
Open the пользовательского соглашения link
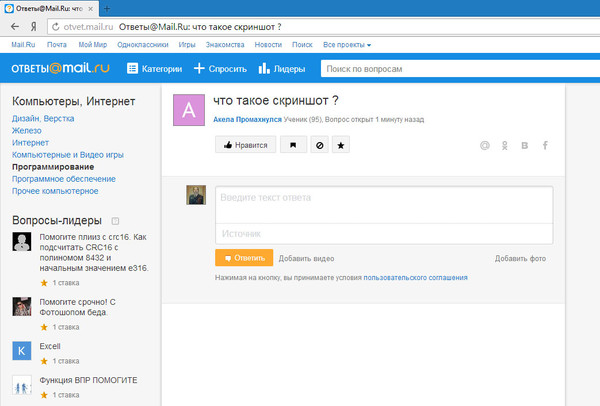coord(415,278)
